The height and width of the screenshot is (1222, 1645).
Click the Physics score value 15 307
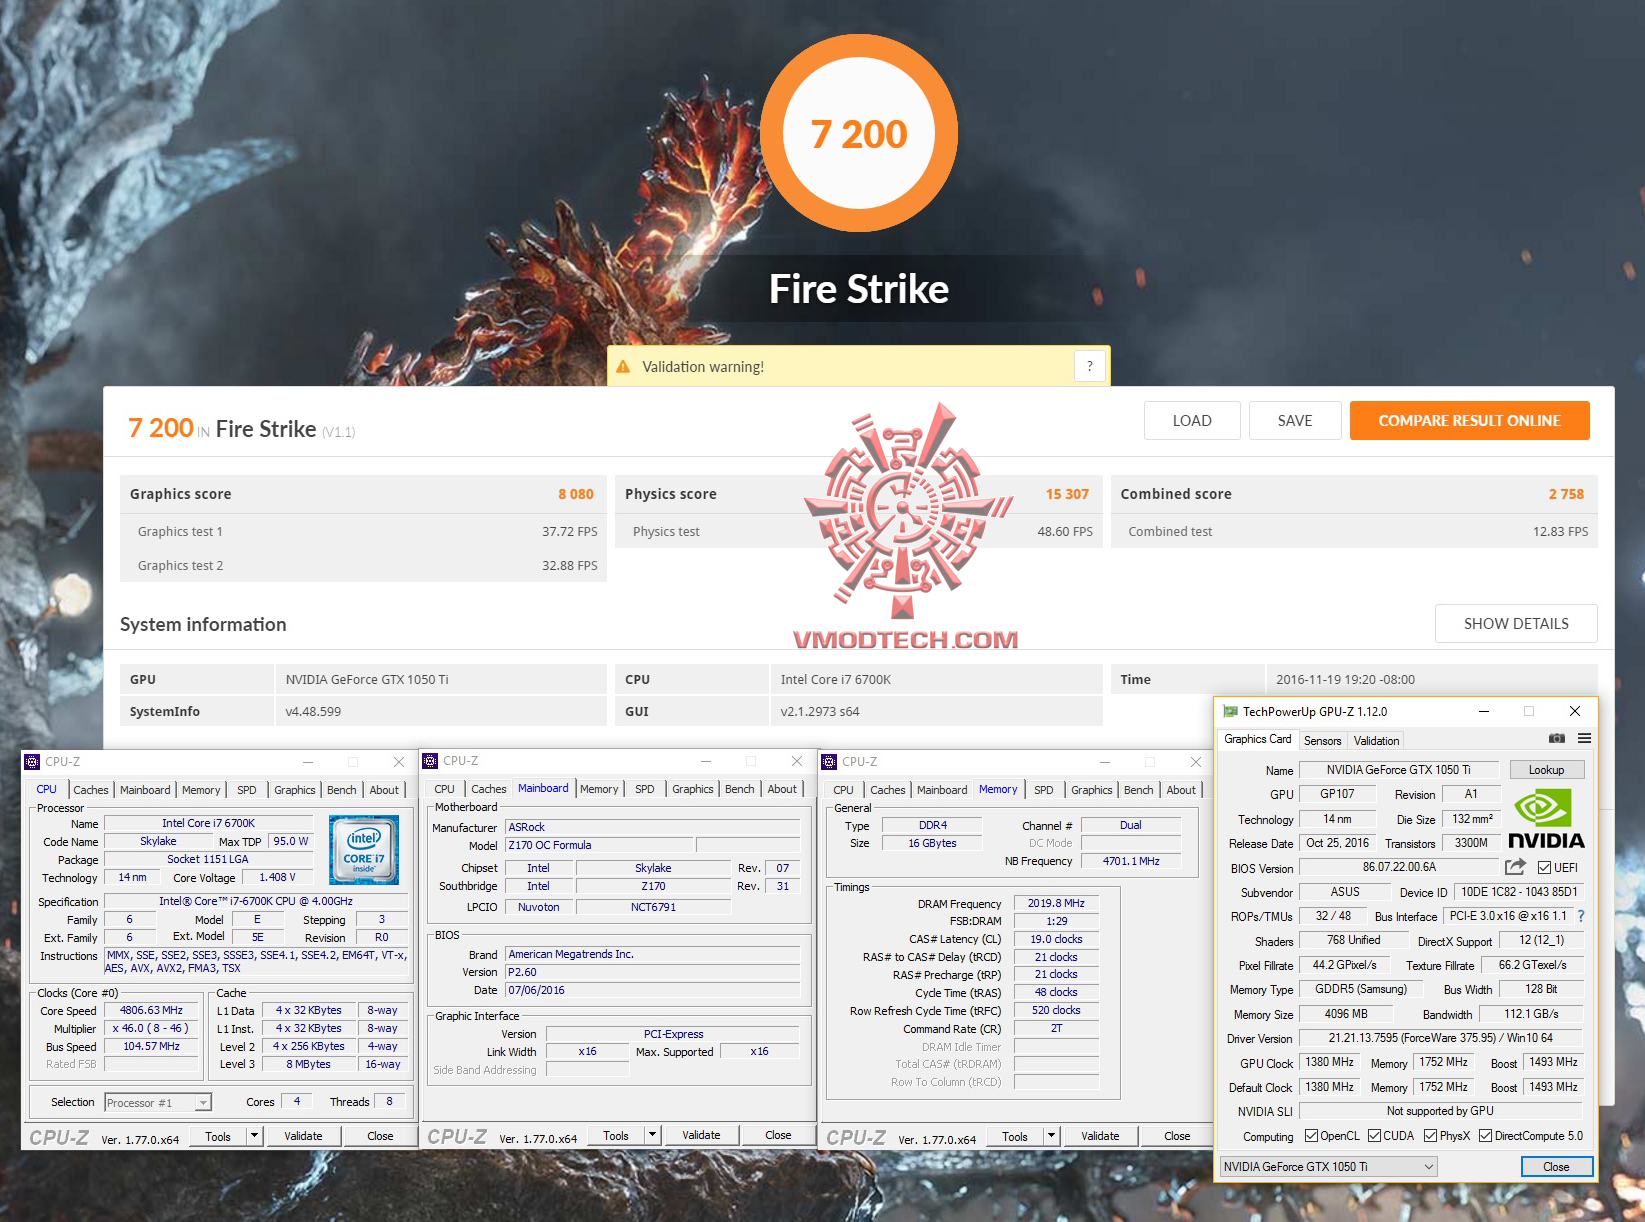tap(1067, 494)
